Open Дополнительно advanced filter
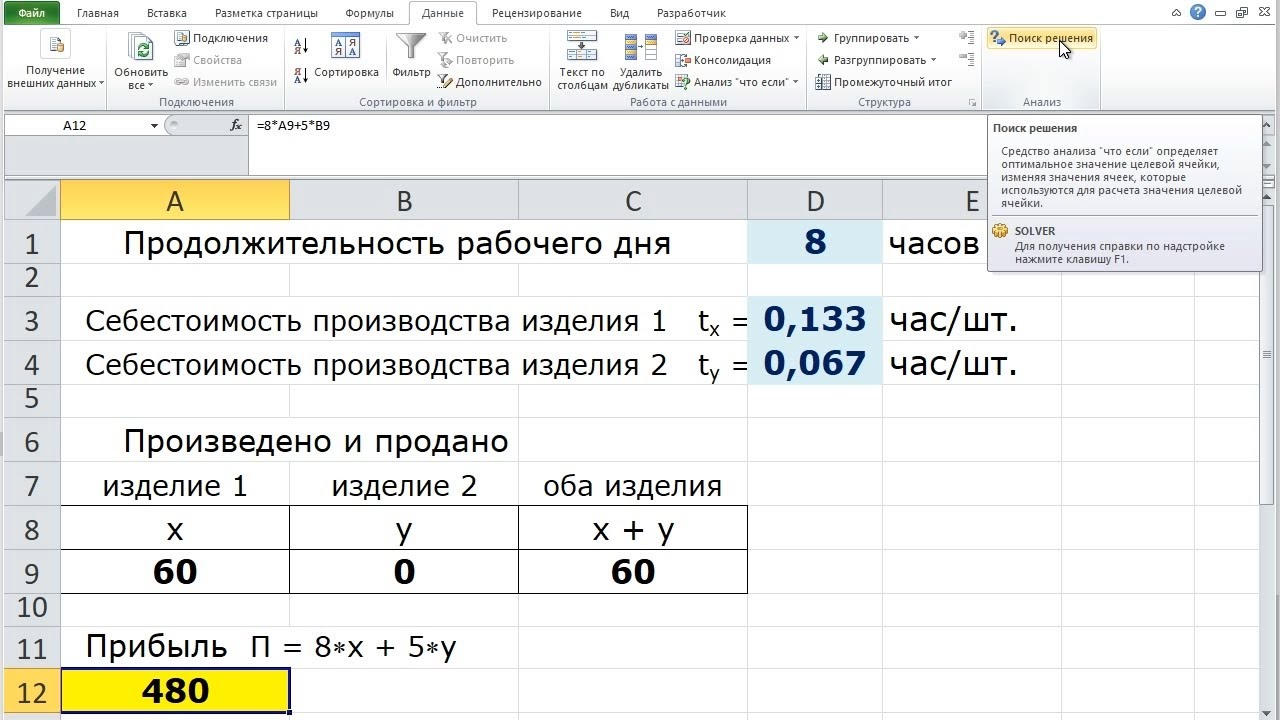Screen dimensions: 1280x720 [x=490, y=82]
